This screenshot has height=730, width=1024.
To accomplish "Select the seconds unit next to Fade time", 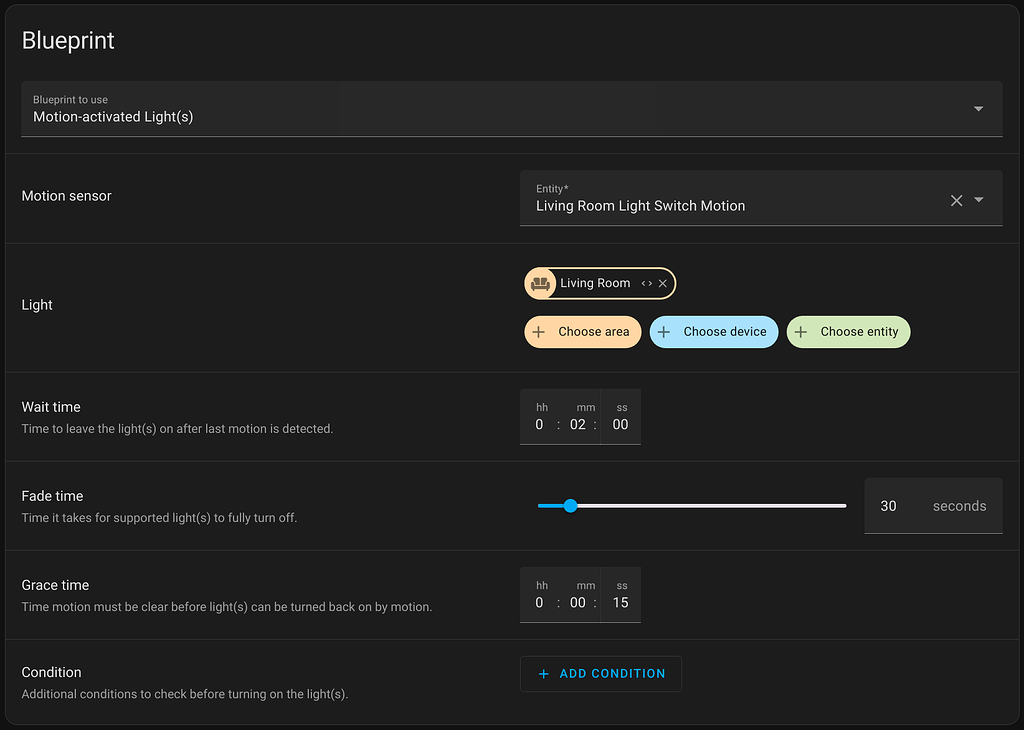I will (959, 506).
